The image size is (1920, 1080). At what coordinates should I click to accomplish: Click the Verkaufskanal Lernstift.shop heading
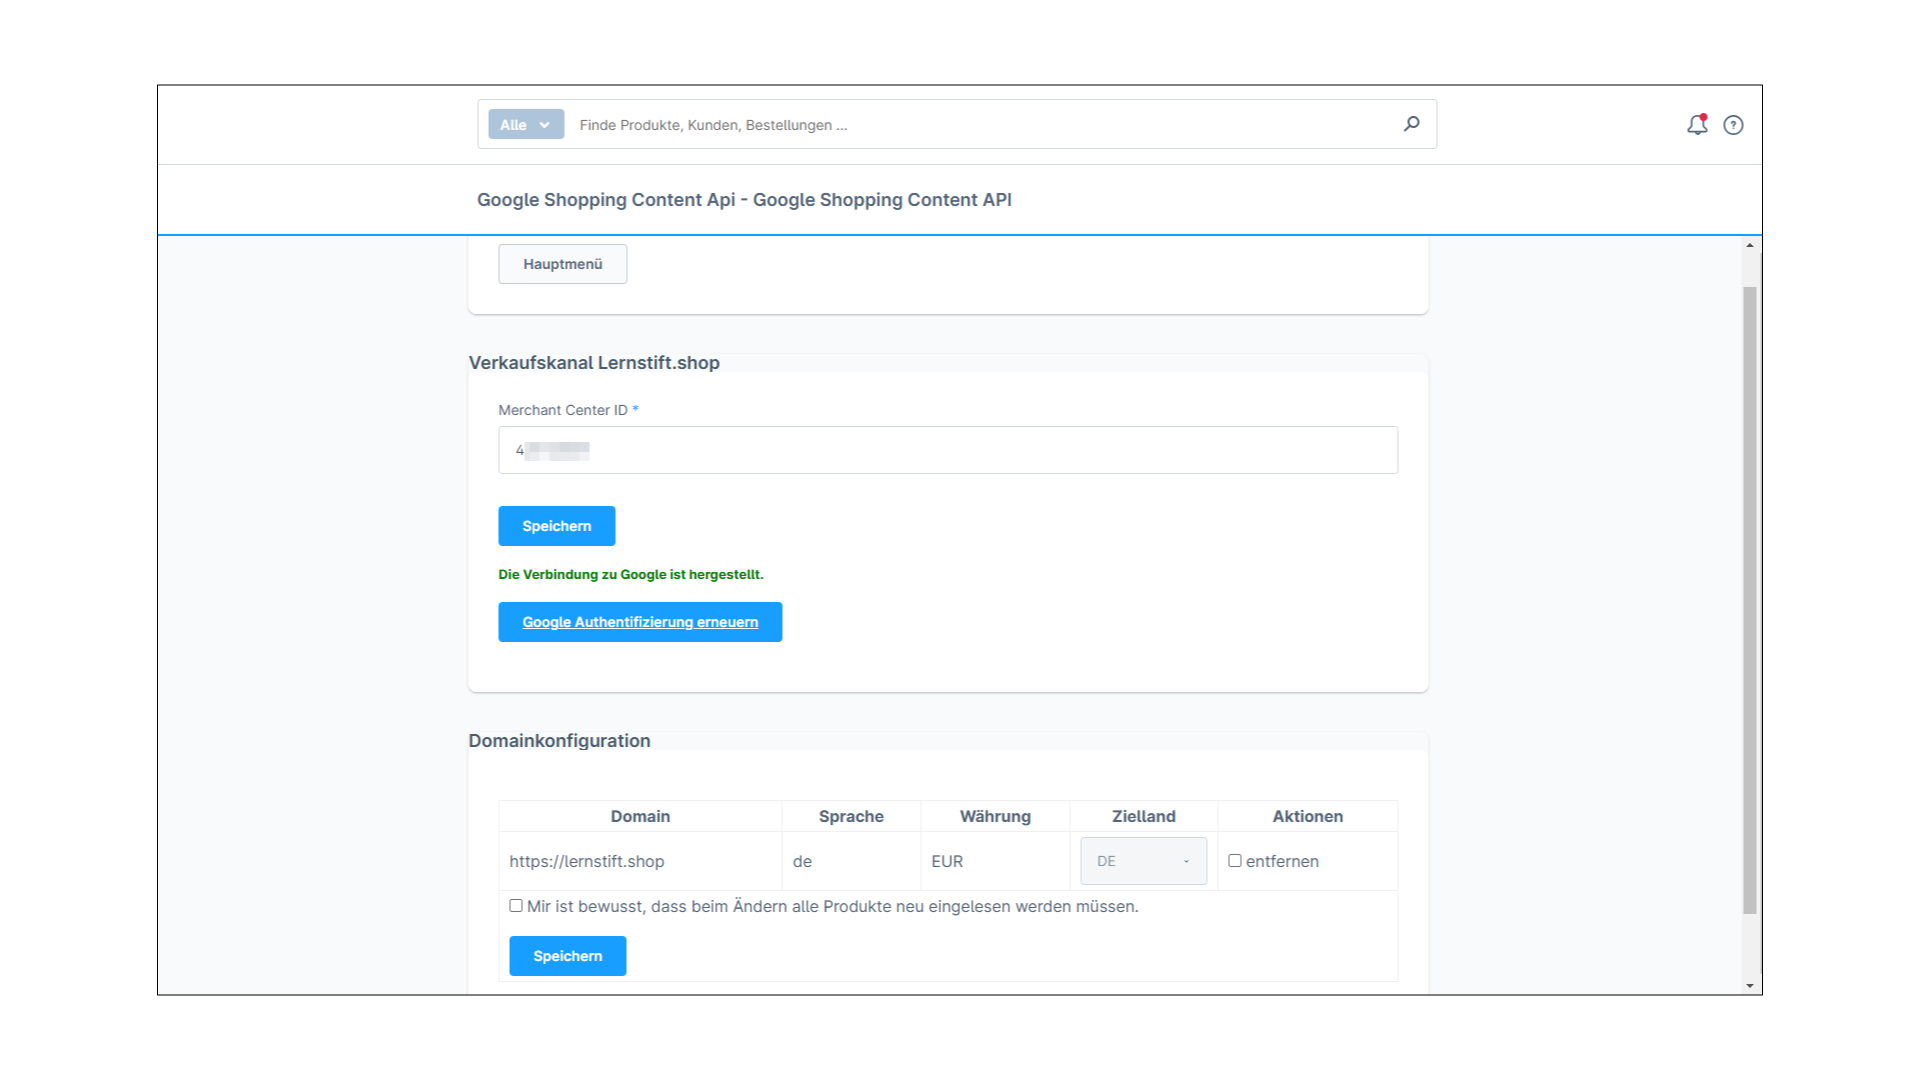pyautogui.click(x=594, y=363)
